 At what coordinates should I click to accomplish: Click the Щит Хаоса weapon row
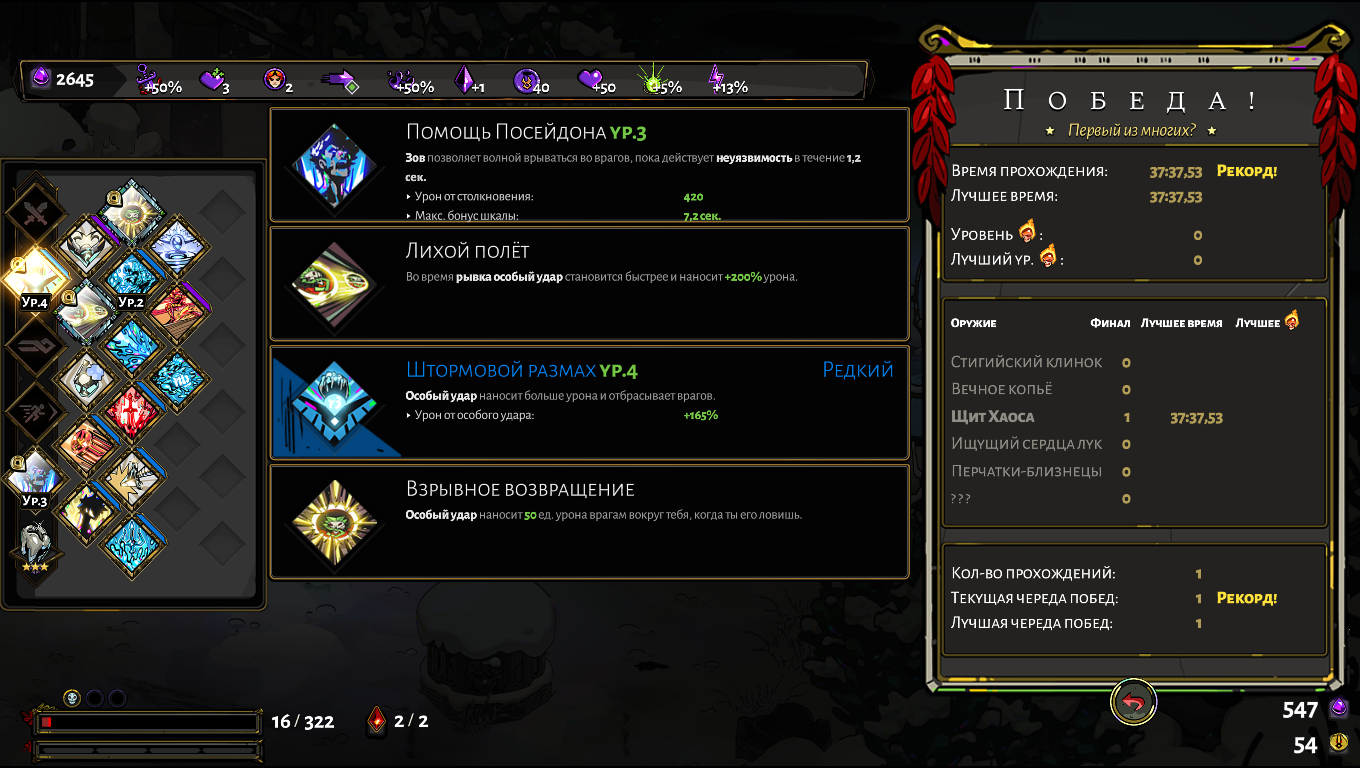click(1134, 417)
